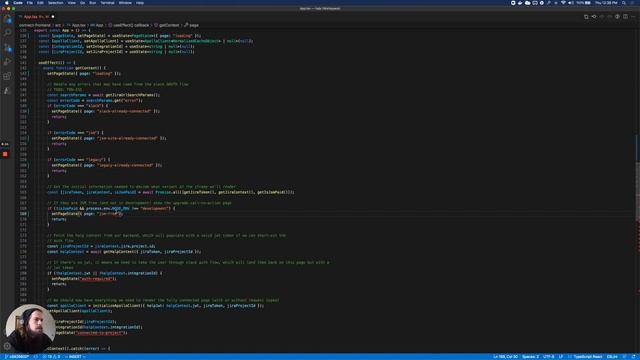Click the split editor icon in tab bar

tap(625, 17)
